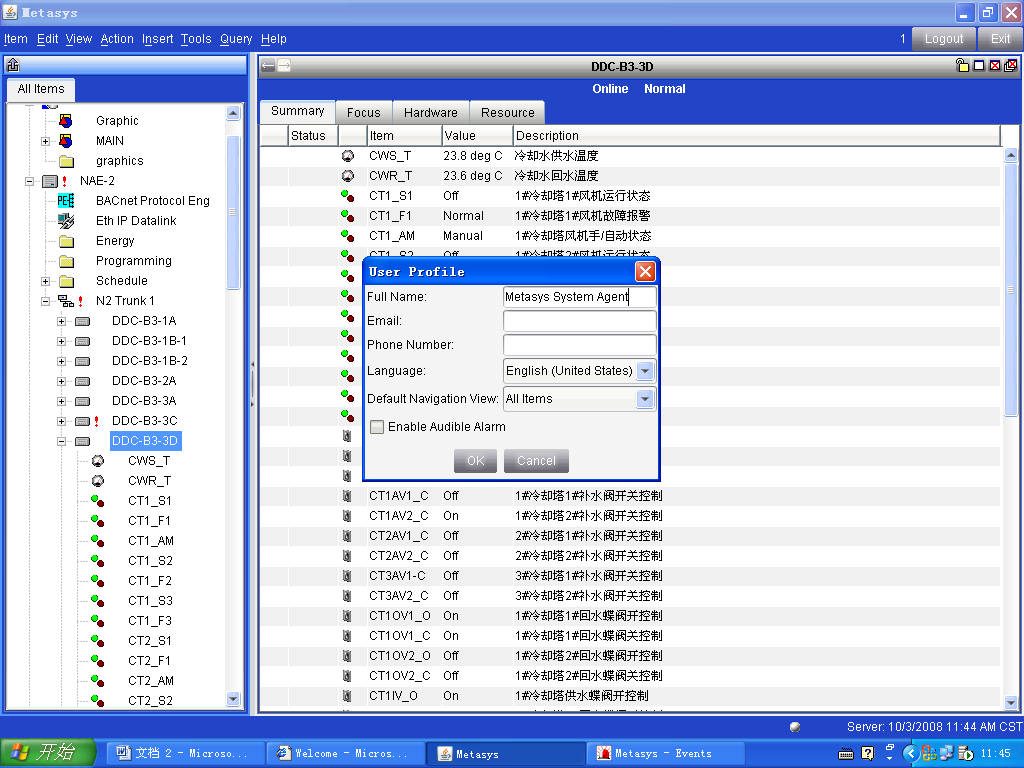
Task: Click the Eth IP Datalink icon
Action: coord(66,221)
